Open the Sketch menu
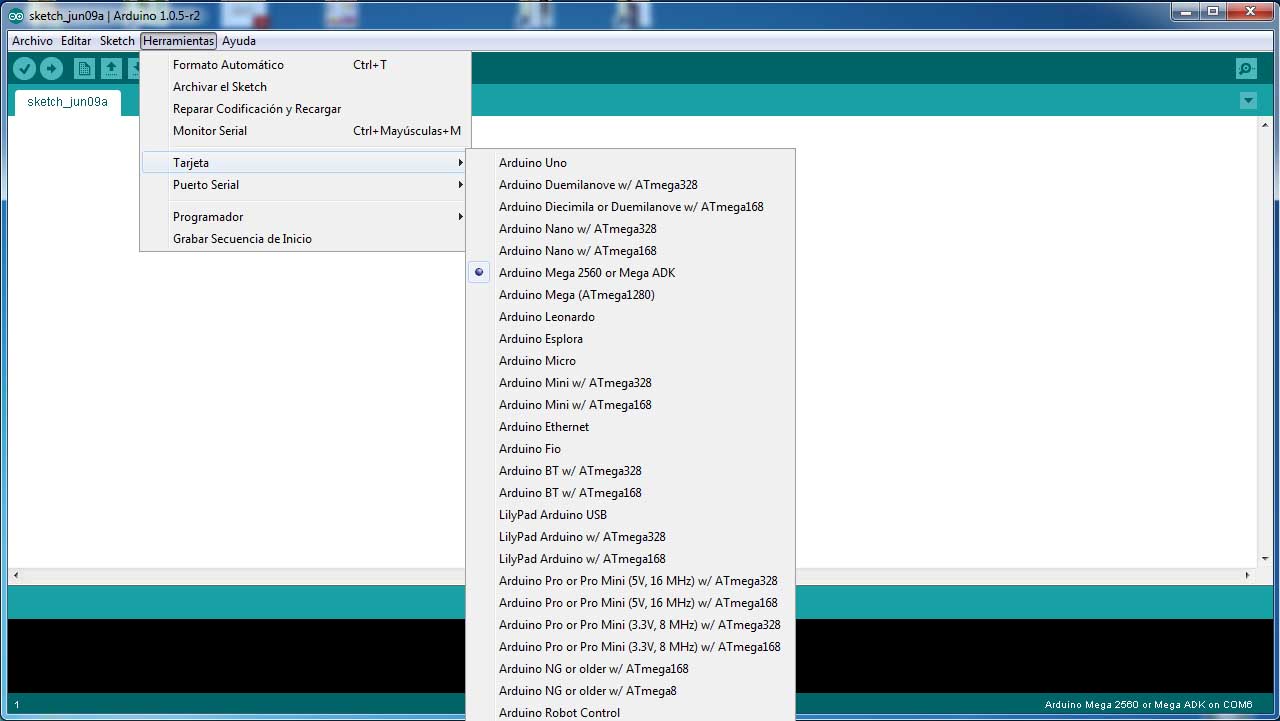1280x721 pixels. pos(117,41)
